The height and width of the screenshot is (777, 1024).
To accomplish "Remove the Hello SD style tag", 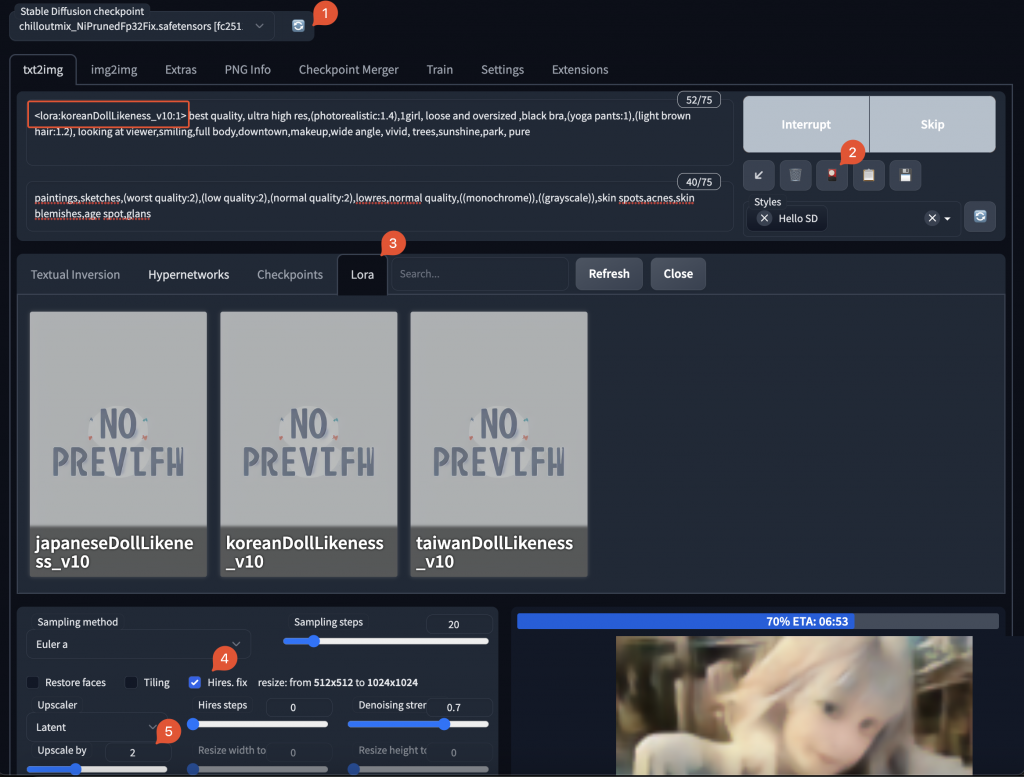I will [765, 219].
